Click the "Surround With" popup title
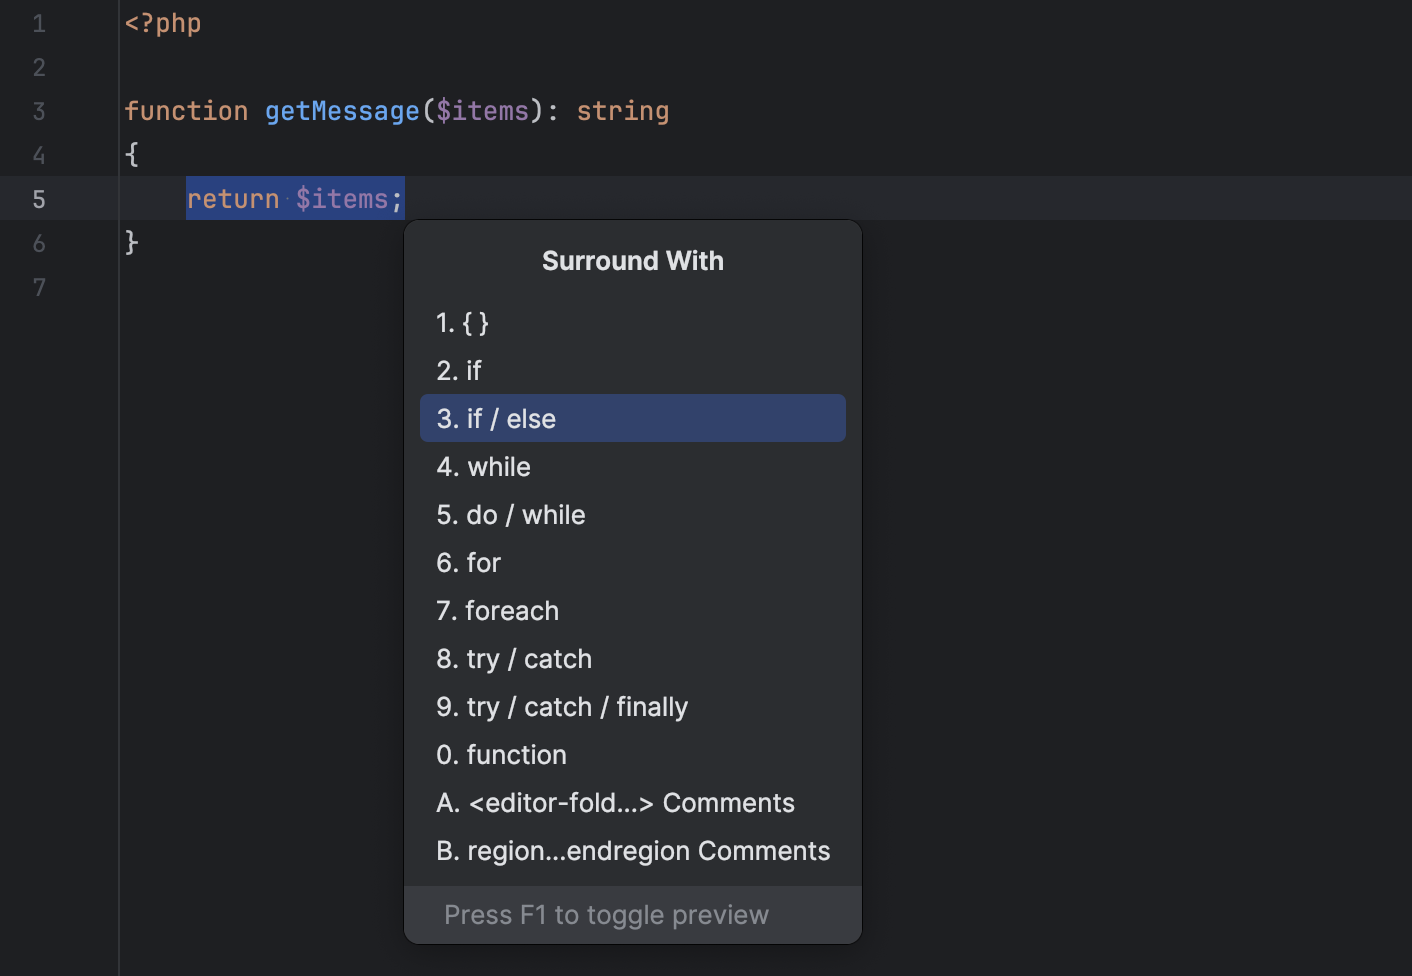Viewport: 1412px width, 976px height. tap(632, 260)
